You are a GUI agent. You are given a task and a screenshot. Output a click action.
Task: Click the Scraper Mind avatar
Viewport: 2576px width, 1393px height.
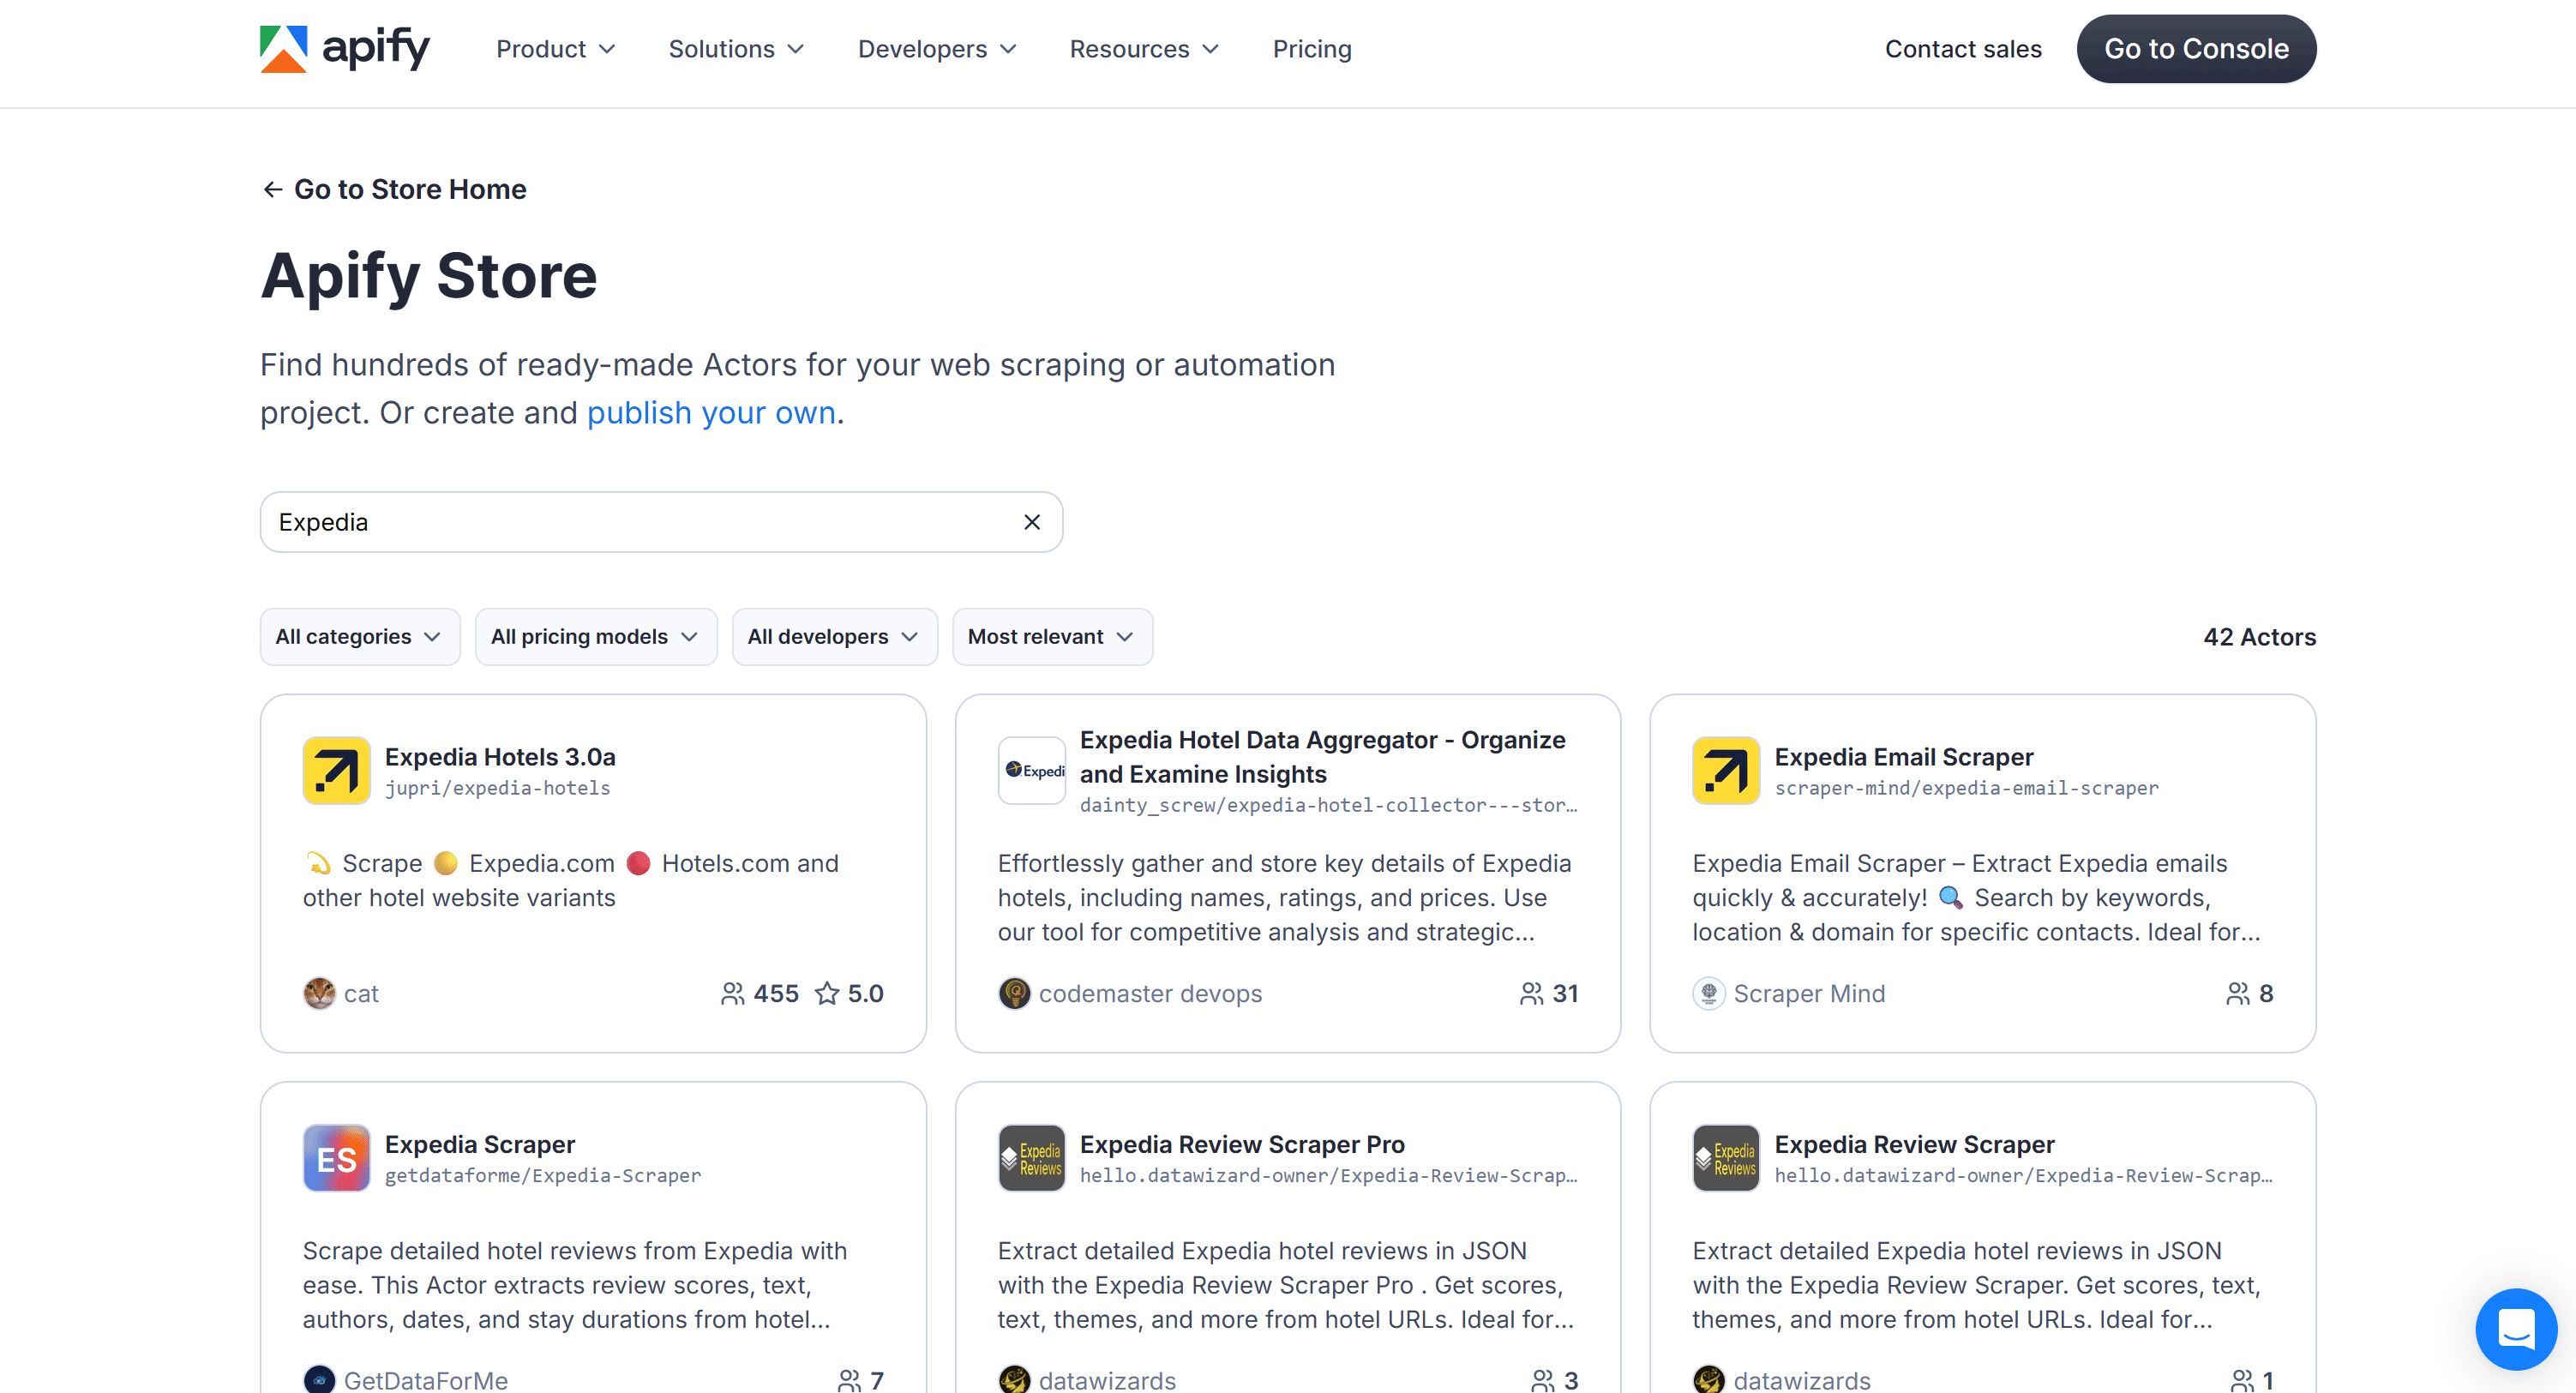click(x=1711, y=993)
